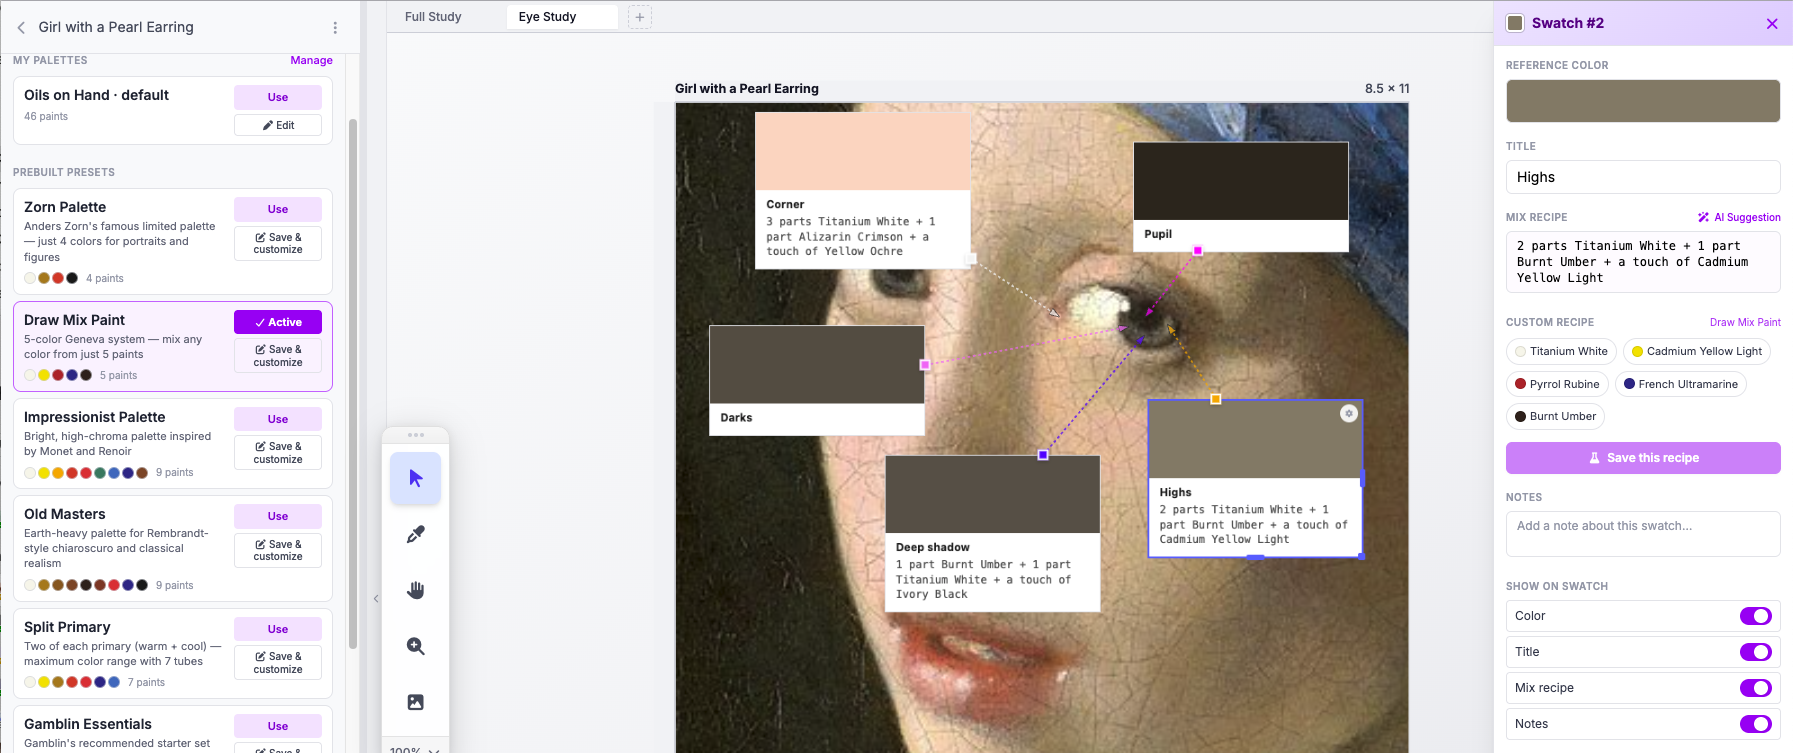Collapse the left sidebar chevron

(x=376, y=599)
